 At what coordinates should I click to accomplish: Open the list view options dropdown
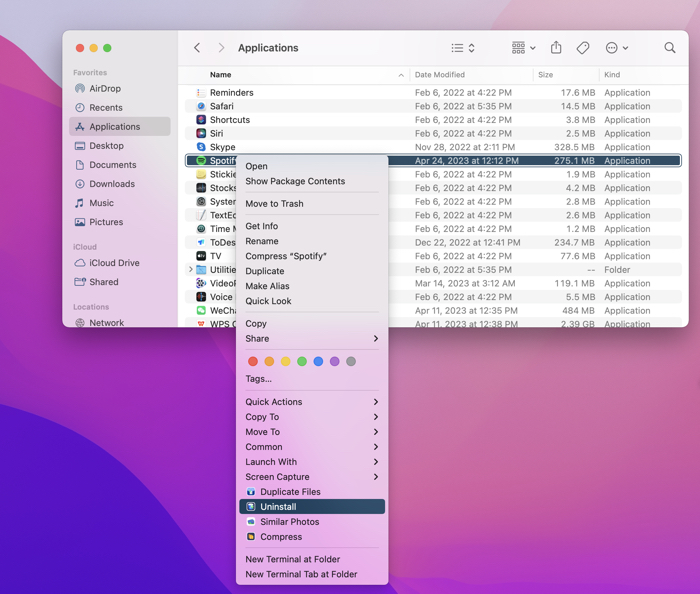coord(462,48)
